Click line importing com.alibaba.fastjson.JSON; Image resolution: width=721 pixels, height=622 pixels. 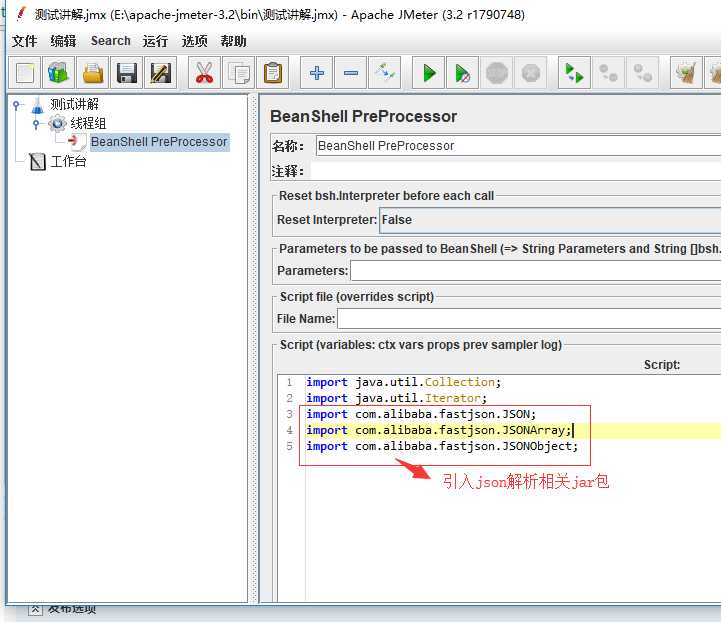point(421,414)
